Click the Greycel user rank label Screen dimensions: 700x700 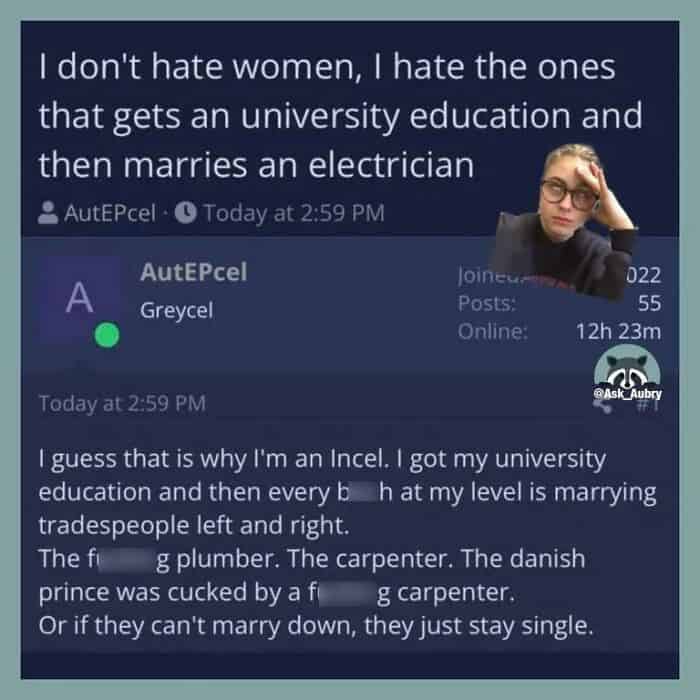tap(176, 311)
